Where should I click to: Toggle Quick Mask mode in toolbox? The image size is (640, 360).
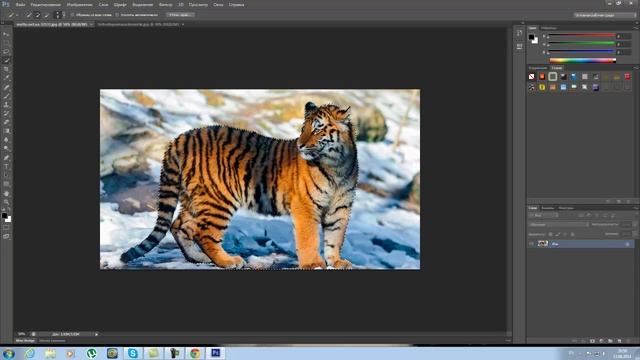[6, 228]
